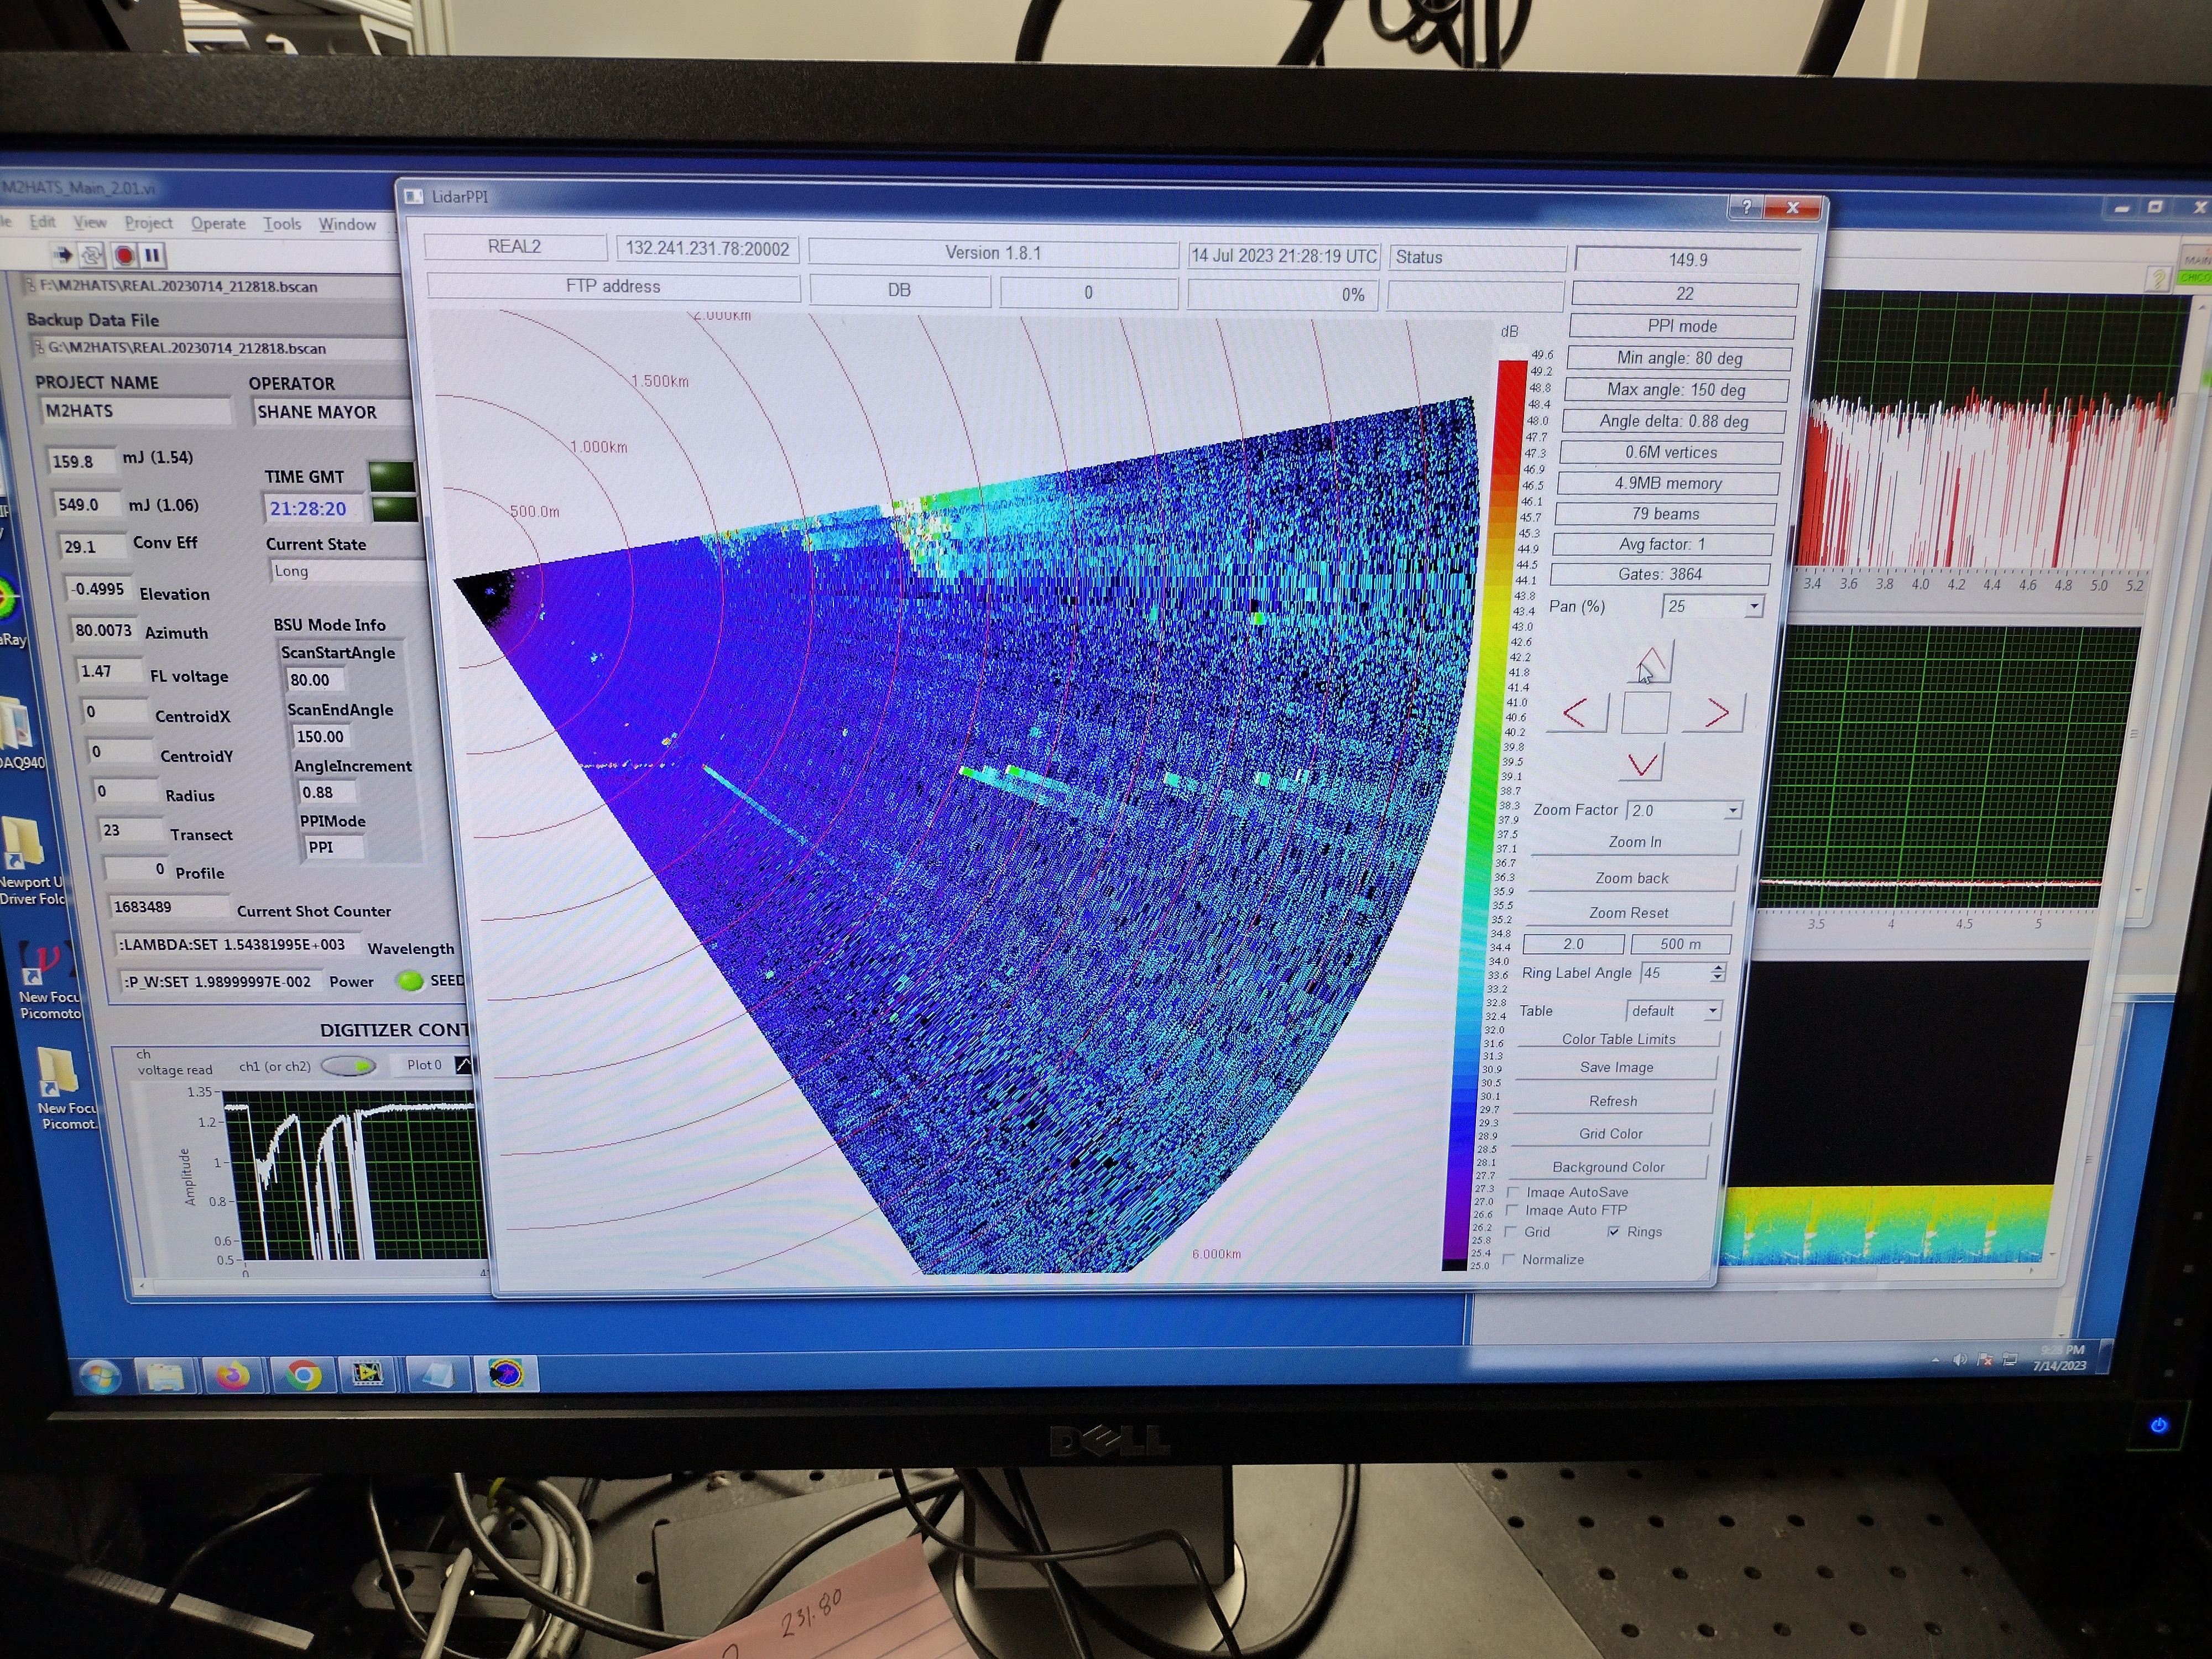Open the Zoom Factor dropdown
This screenshot has height=1659, width=2212.
(1732, 811)
